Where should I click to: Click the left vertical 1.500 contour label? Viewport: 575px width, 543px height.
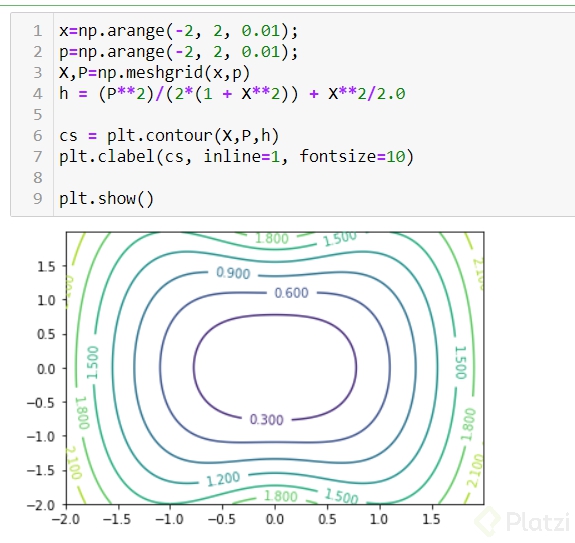[92, 362]
